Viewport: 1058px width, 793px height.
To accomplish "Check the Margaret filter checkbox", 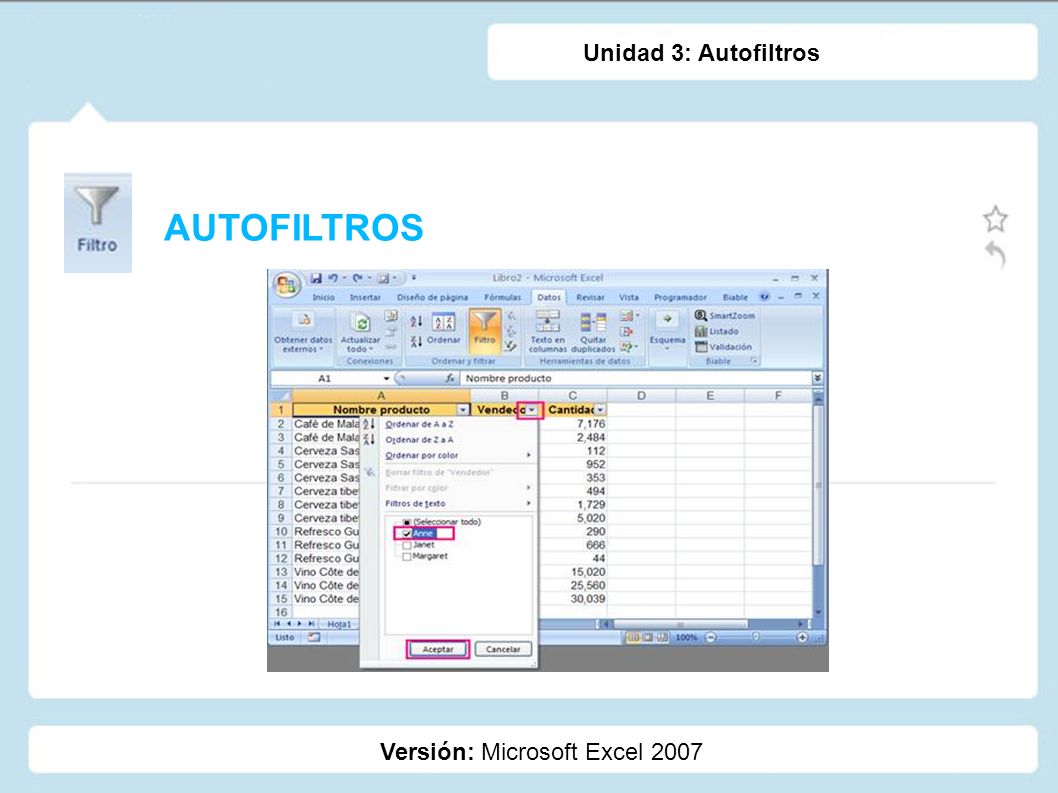I will point(407,557).
